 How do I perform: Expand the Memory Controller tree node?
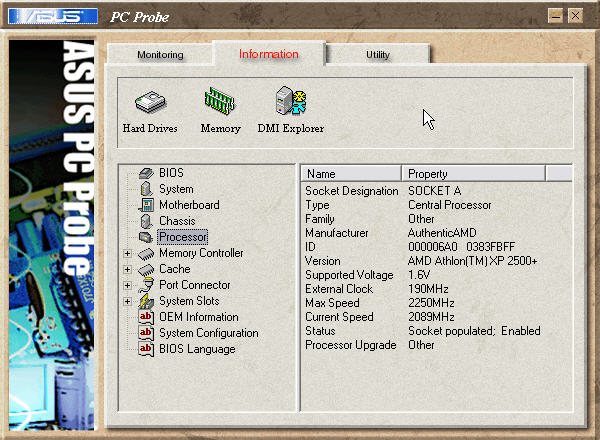pos(127,253)
